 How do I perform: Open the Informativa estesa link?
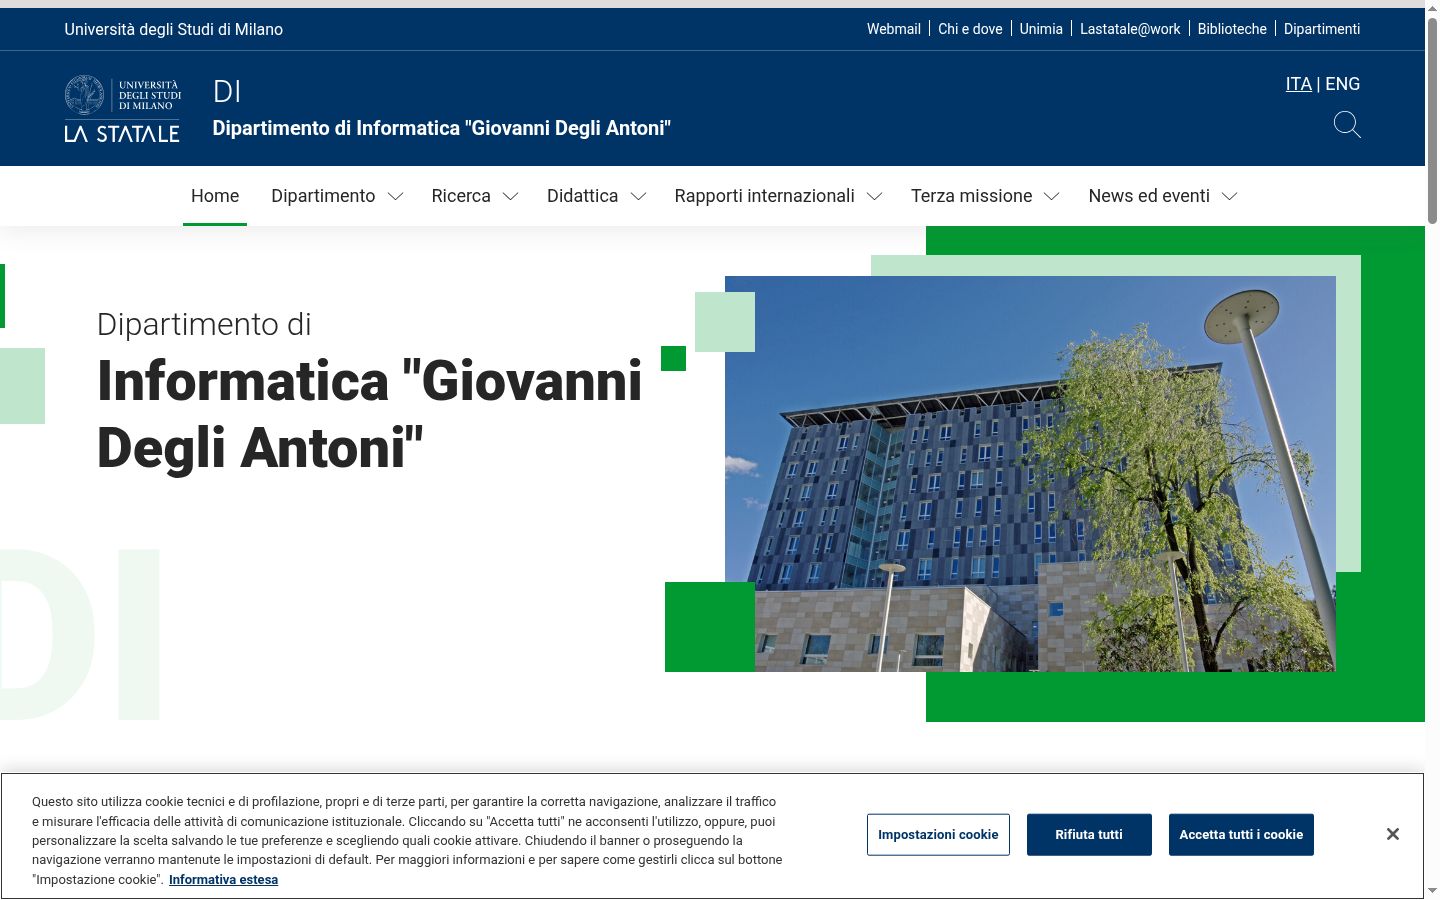point(223,880)
